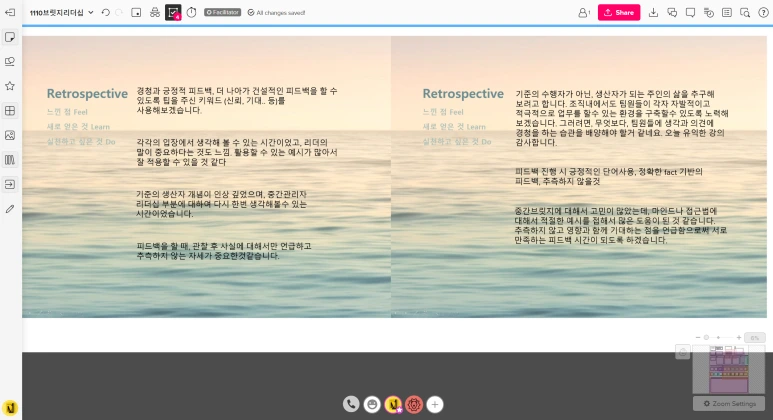
Task: Open the timer tool
Action: pos(191,13)
